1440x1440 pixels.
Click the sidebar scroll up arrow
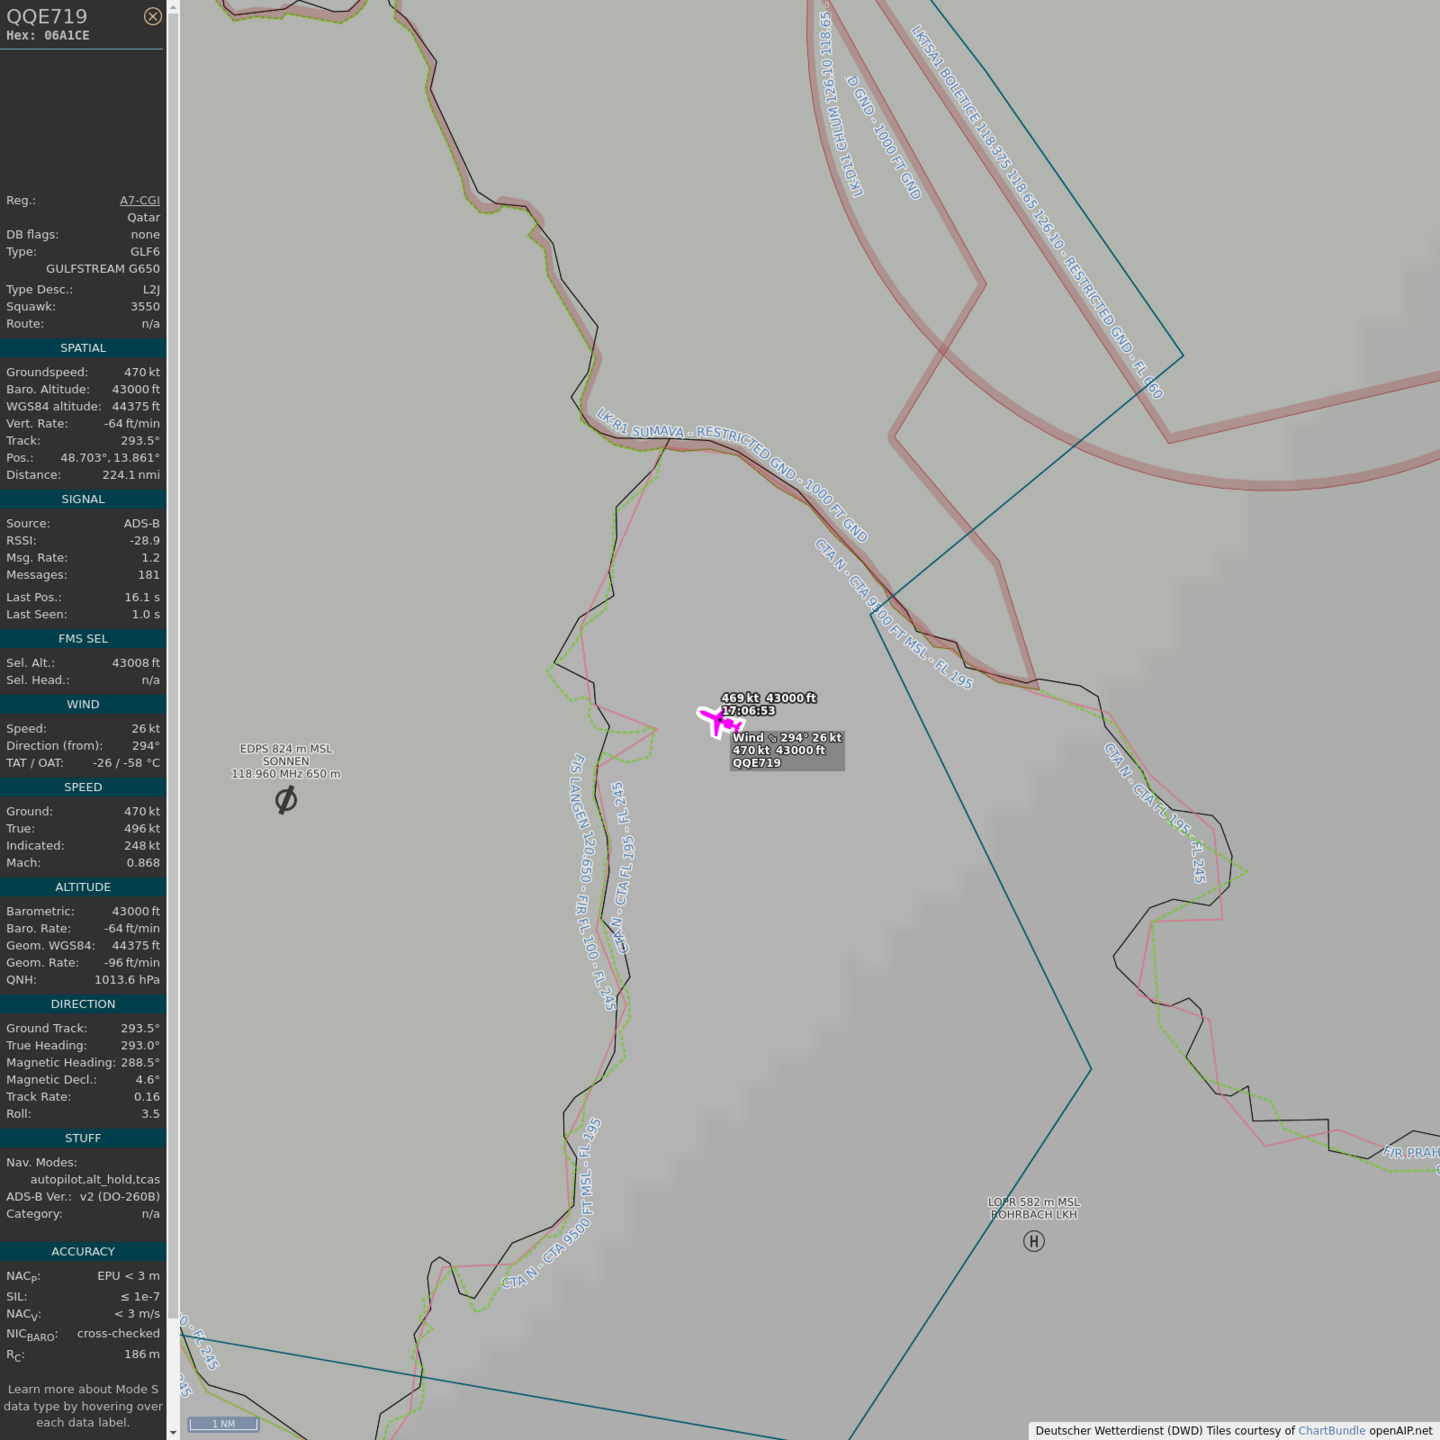coord(173,7)
